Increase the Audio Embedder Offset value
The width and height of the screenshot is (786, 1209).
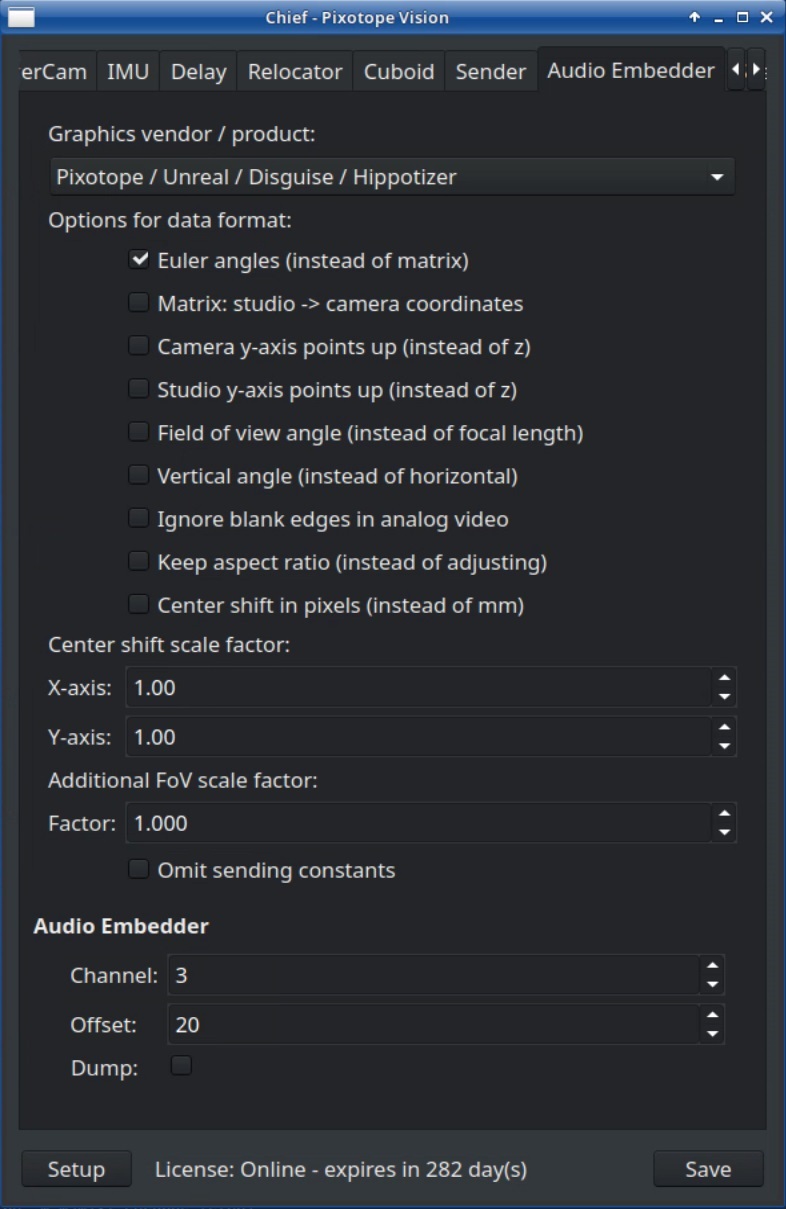click(x=712, y=1015)
